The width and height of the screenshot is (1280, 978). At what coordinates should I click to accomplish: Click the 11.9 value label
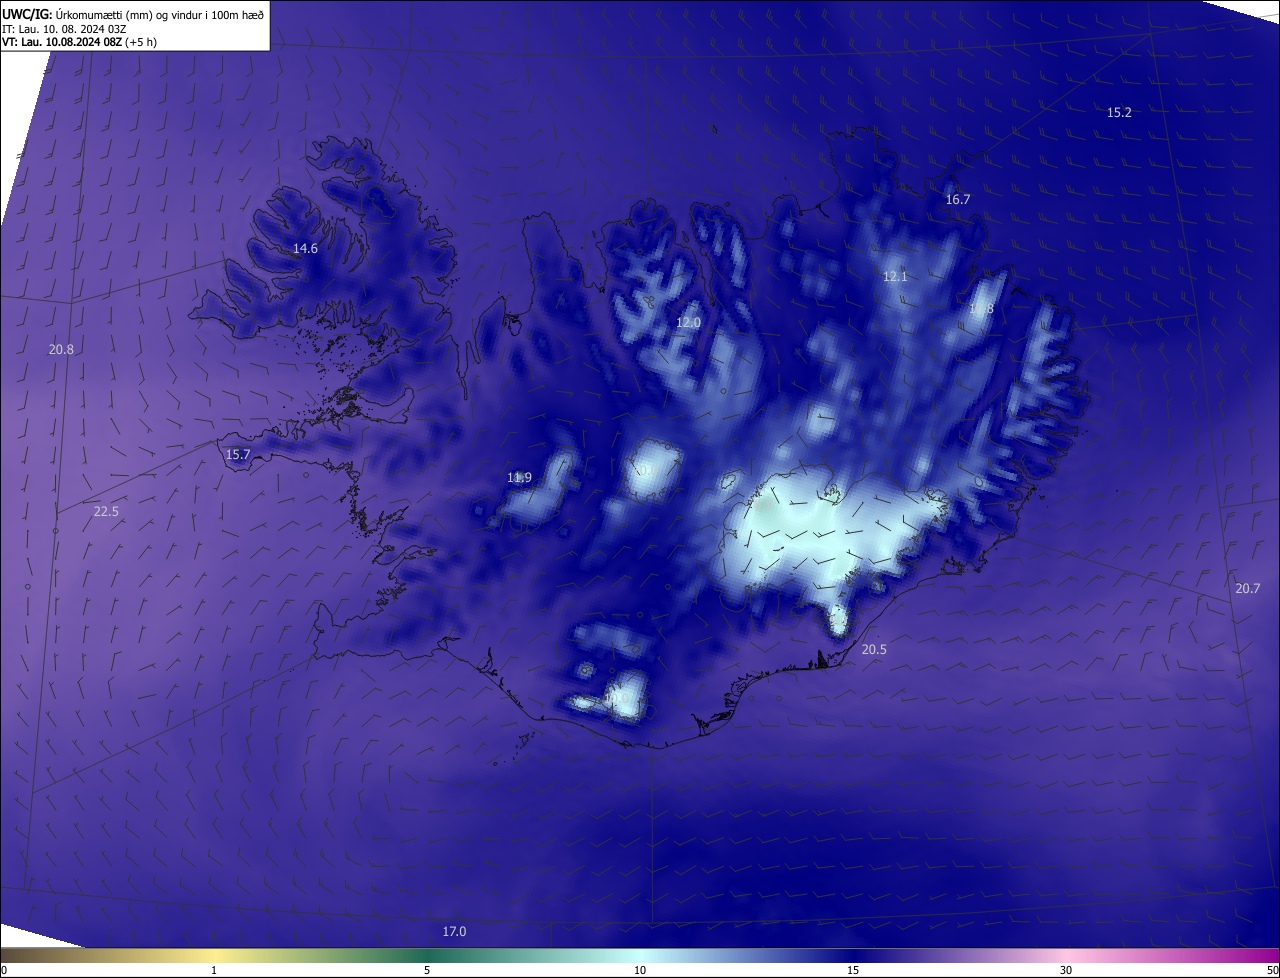519,478
